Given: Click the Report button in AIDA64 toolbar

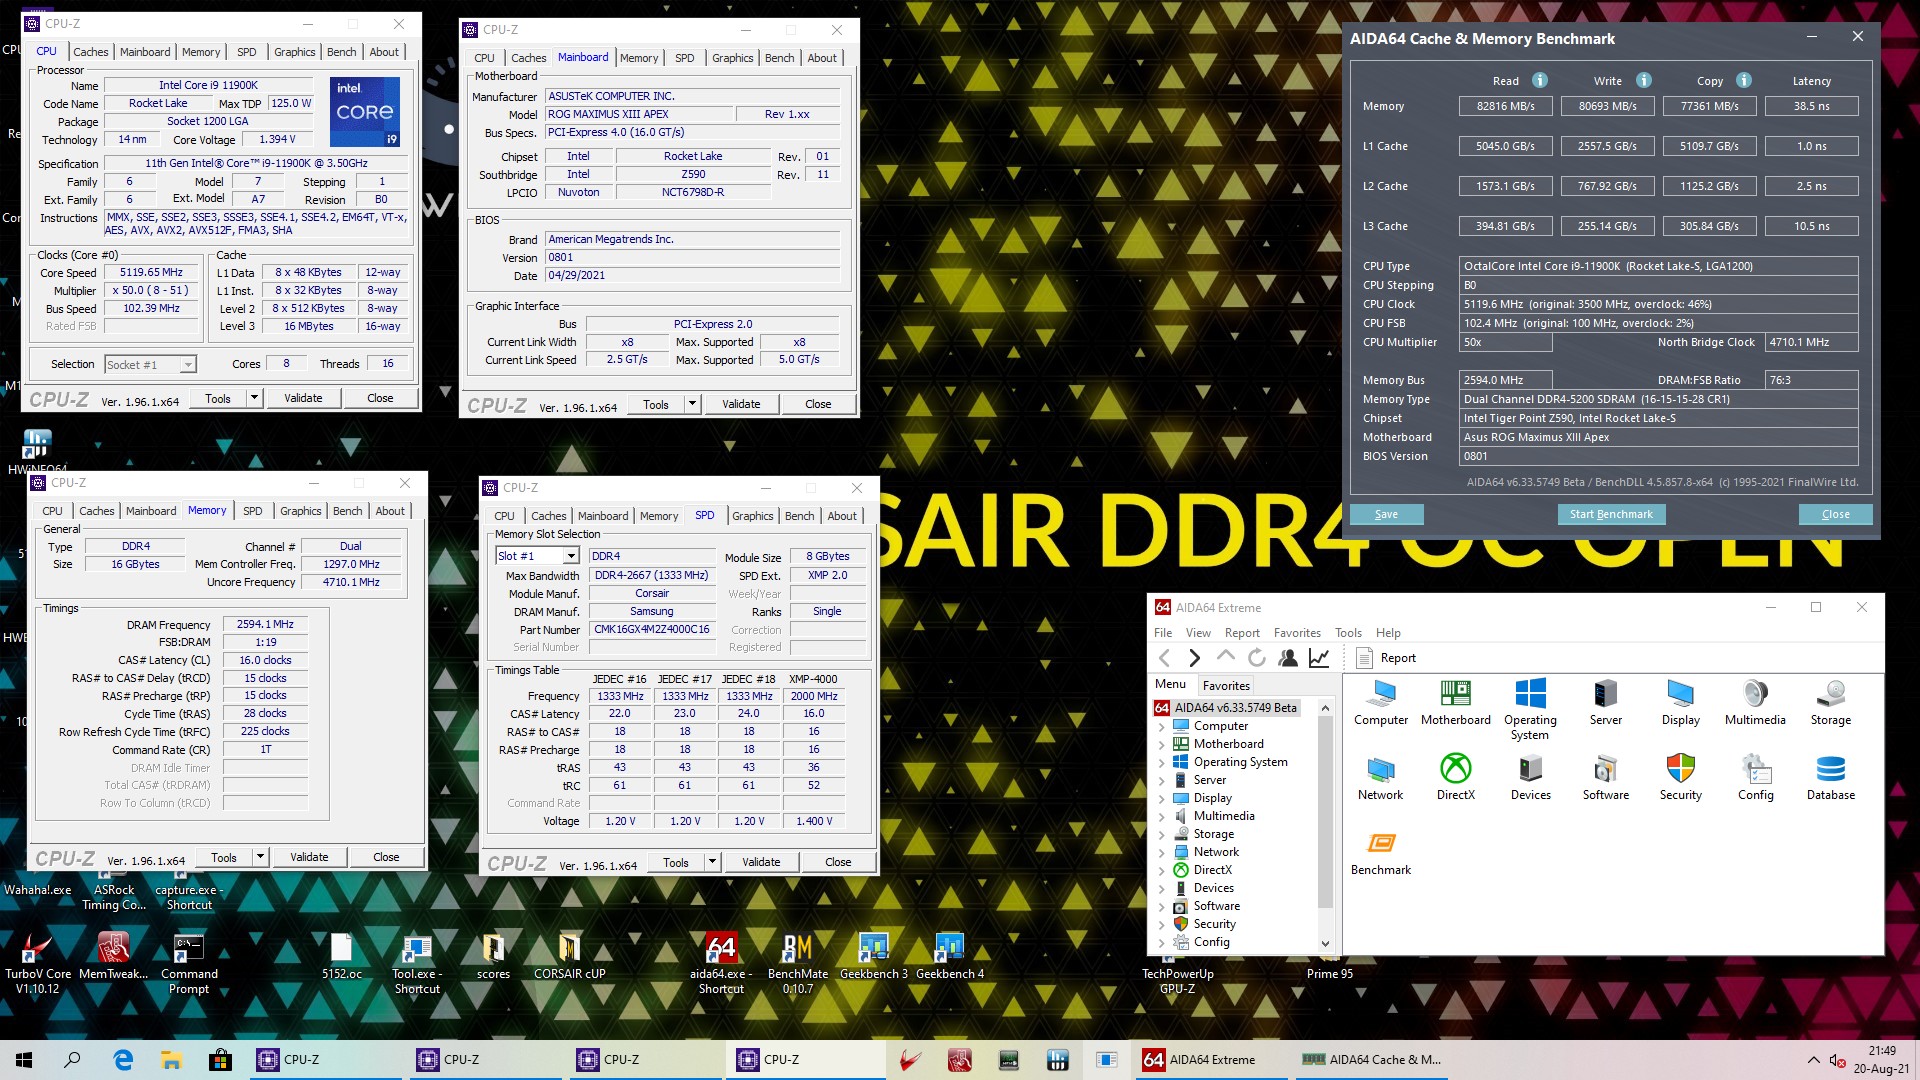Looking at the screenshot, I should coord(1385,658).
